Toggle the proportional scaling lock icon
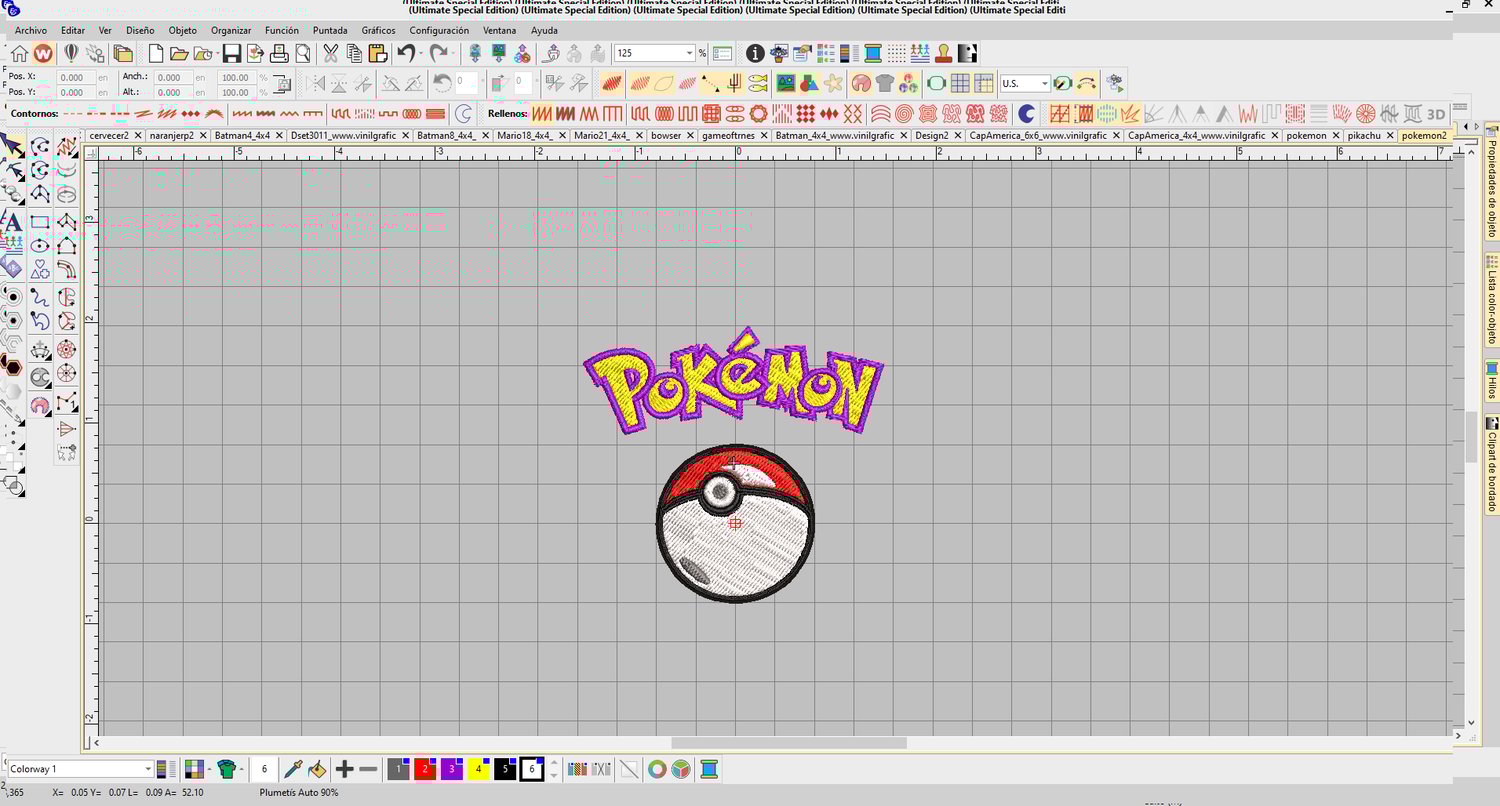This screenshot has width=1500, height=806. point(283,84)
